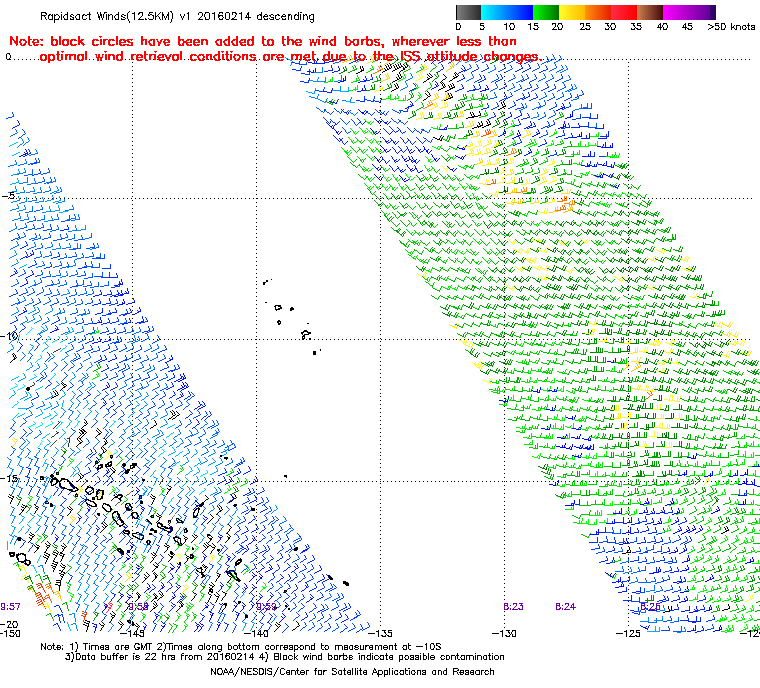Click the '0' label under the gray legend color
760x688 pixels.
point(459,27)
